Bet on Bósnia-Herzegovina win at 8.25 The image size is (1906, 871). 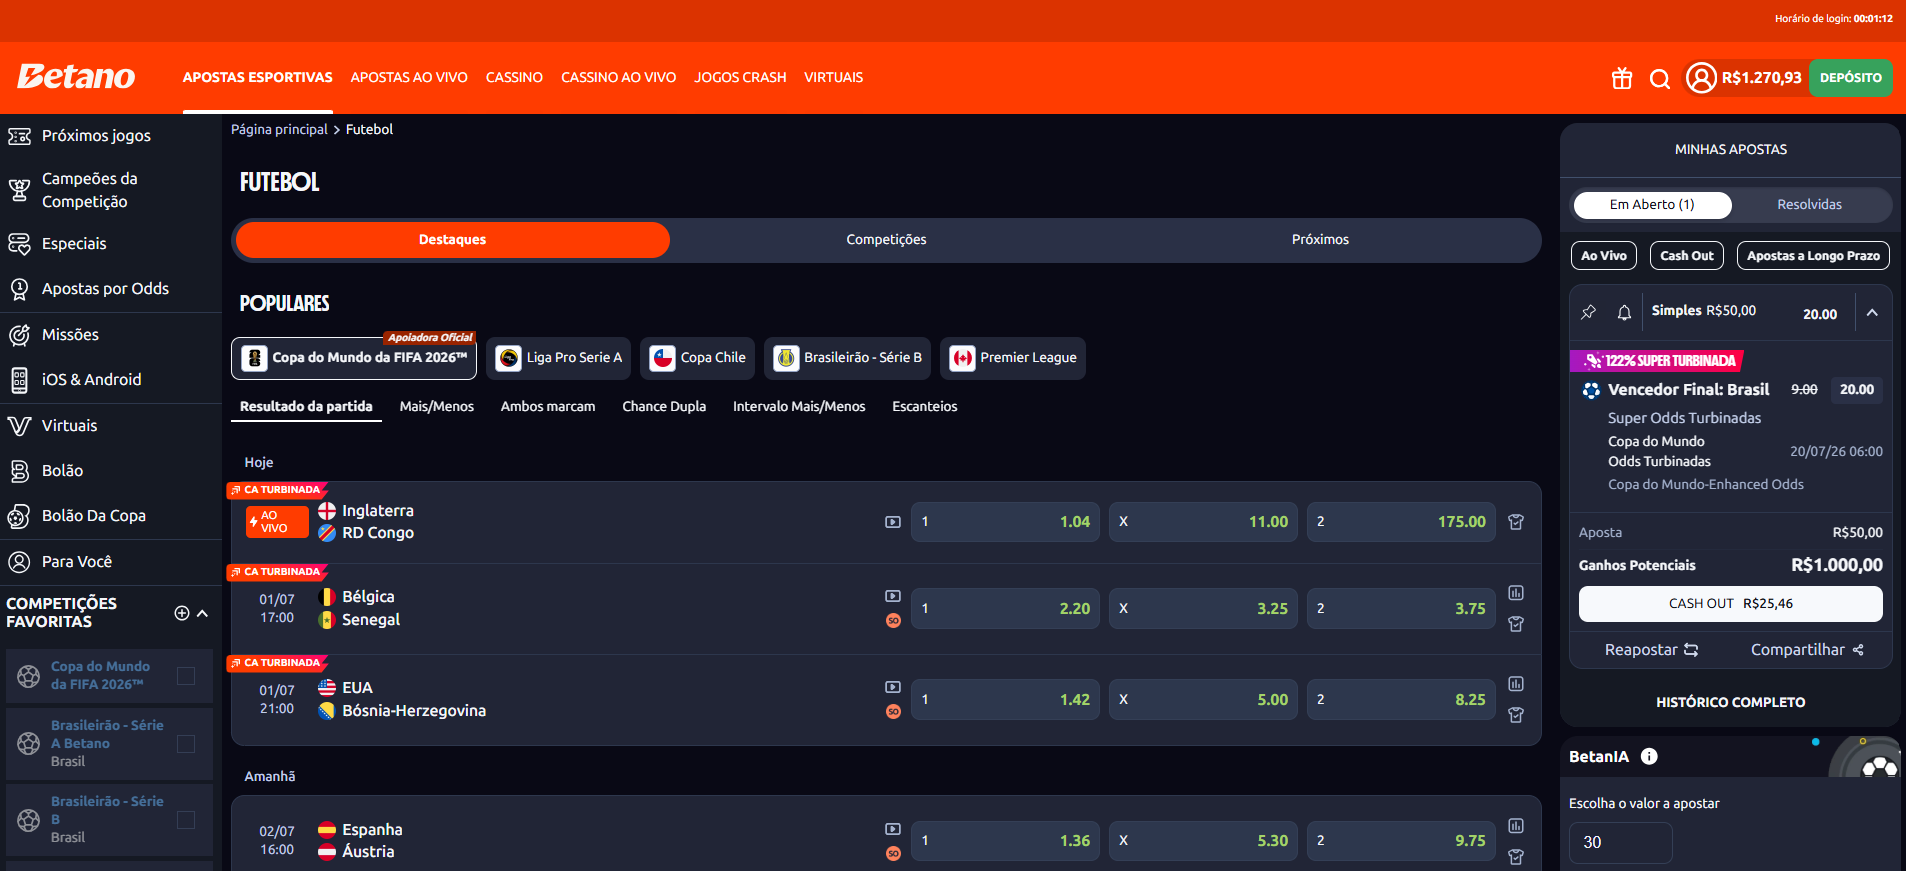(x=1401, y=700)
